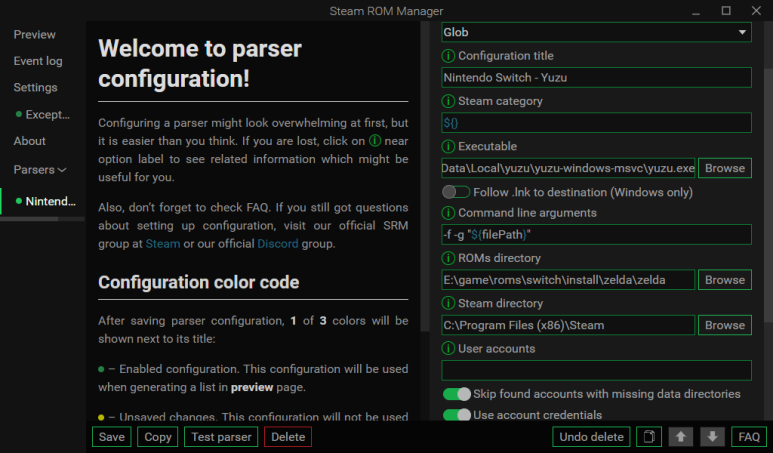This screenshot has width=773, height=453.
Task: Click the clipboard icon in bottom toolbar
Action: tap(649, 437)
